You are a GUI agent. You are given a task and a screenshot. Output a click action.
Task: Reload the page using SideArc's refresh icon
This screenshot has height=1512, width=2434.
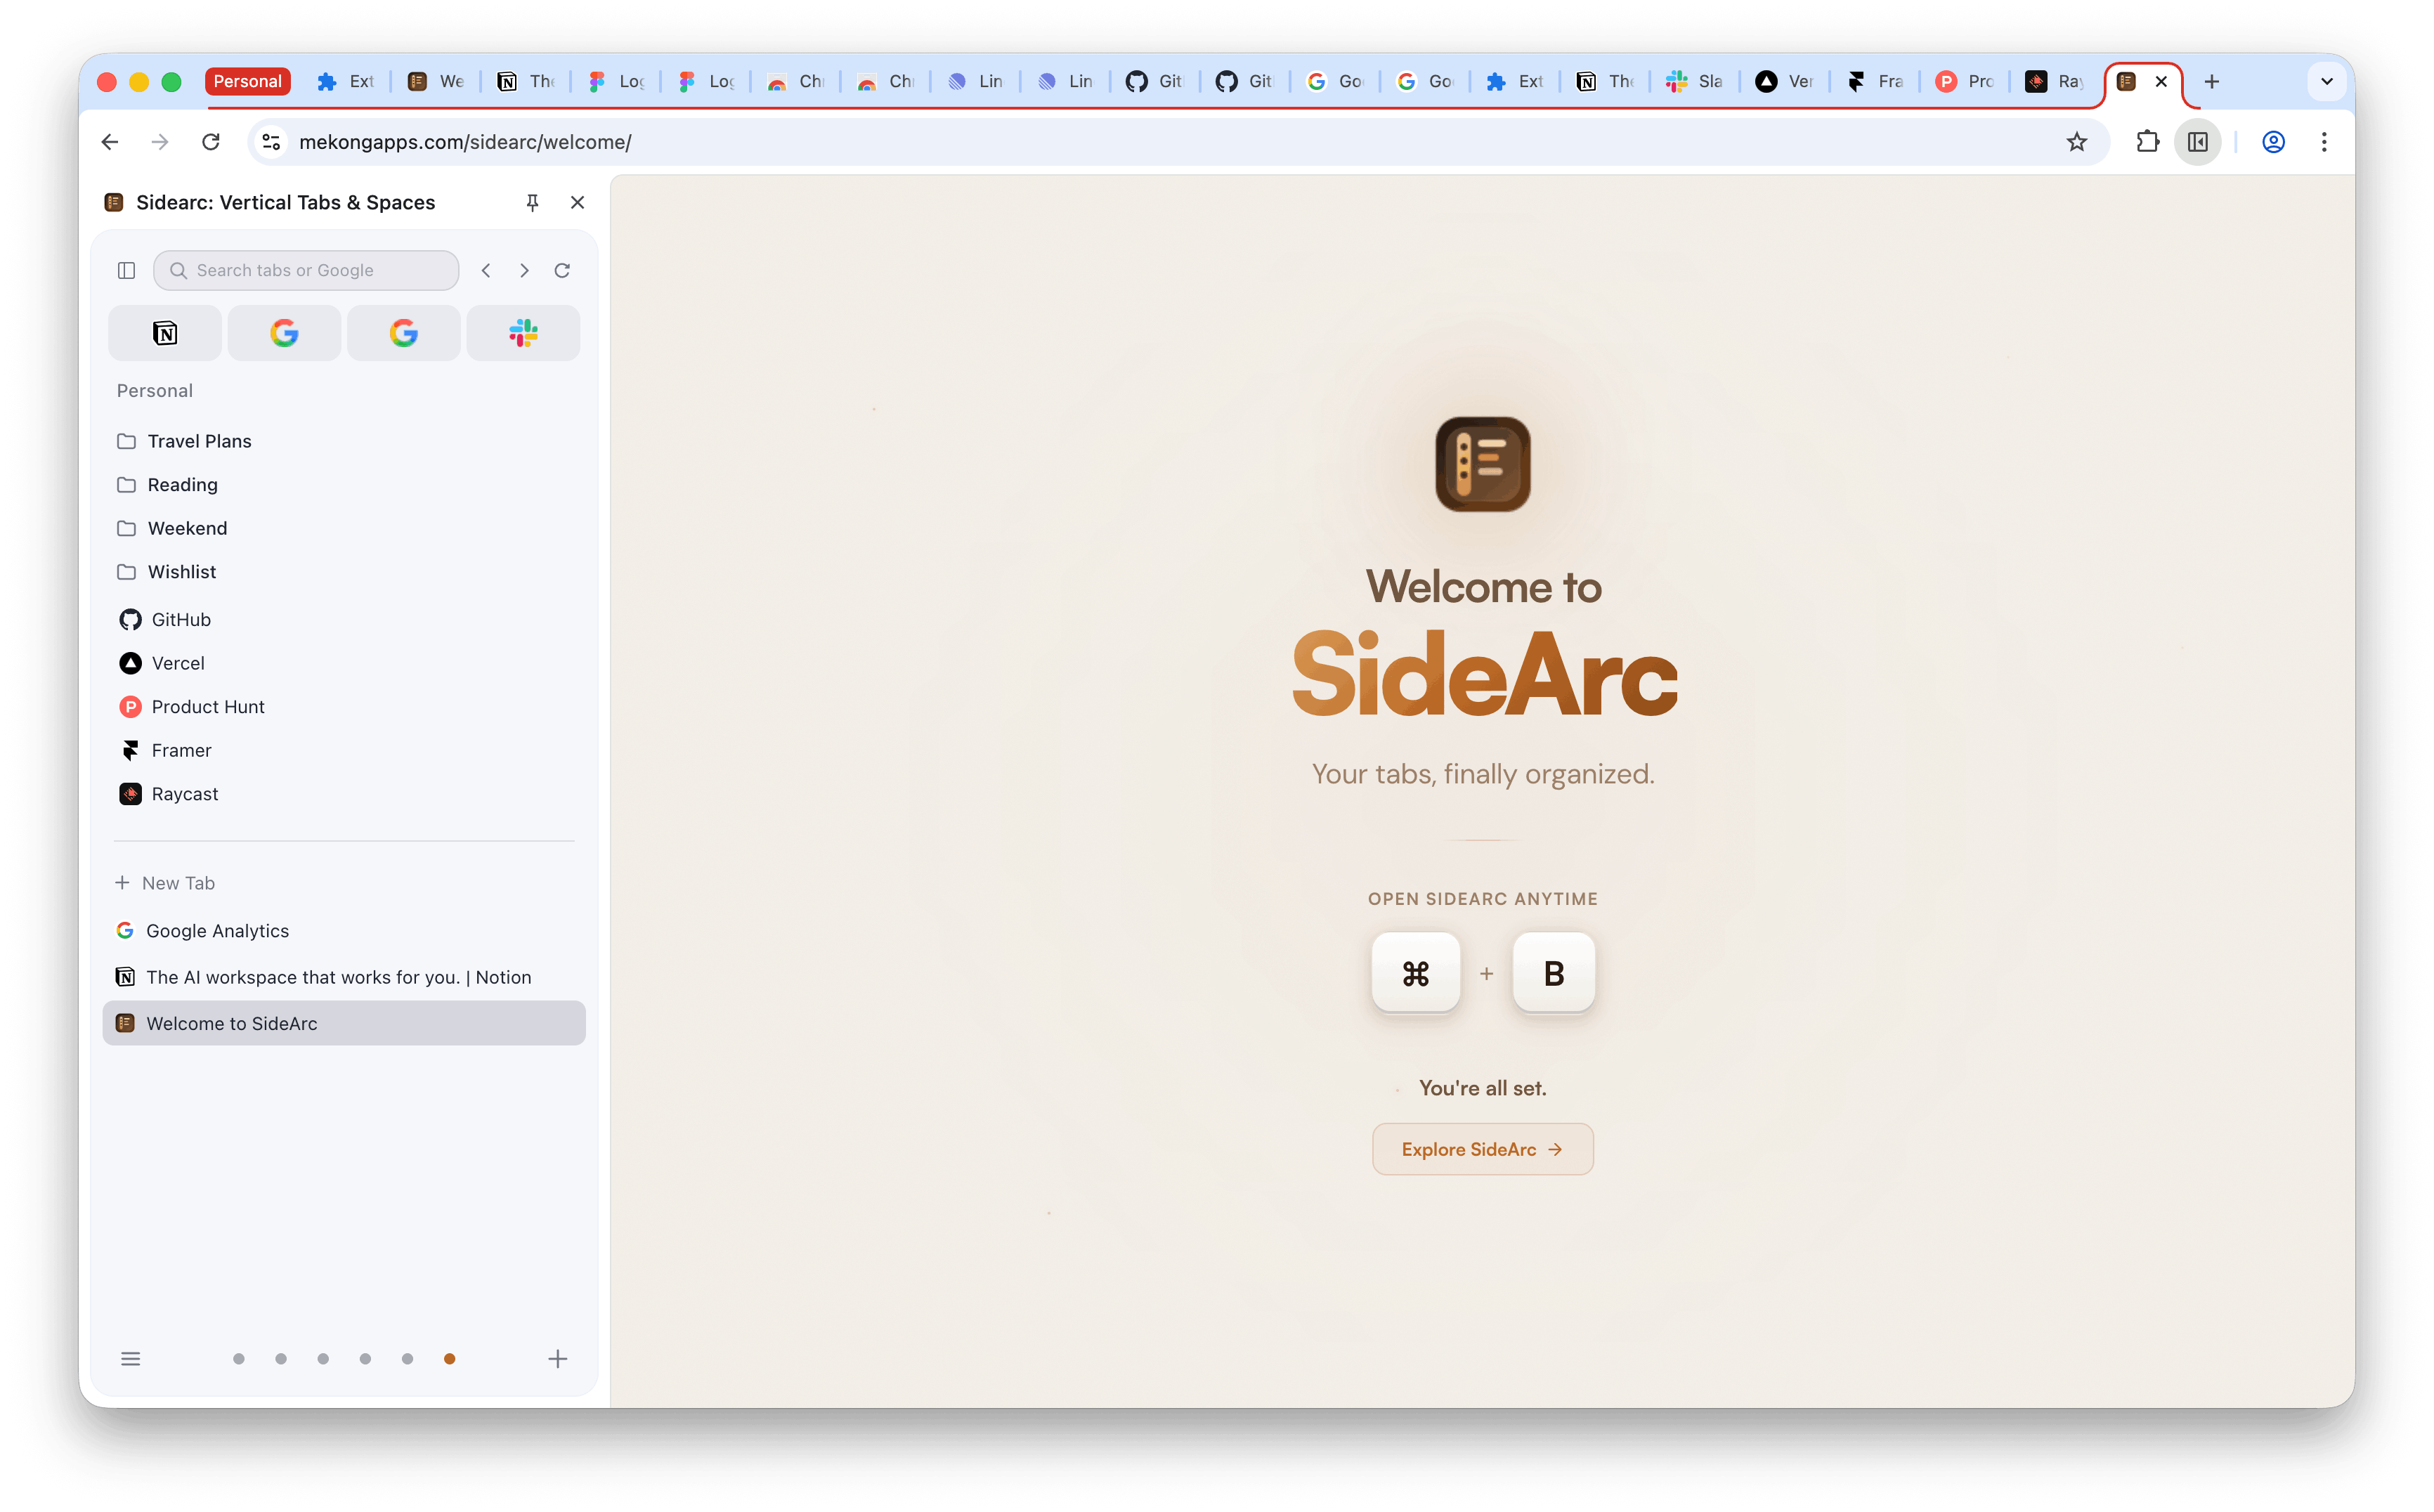coord(562,270)
